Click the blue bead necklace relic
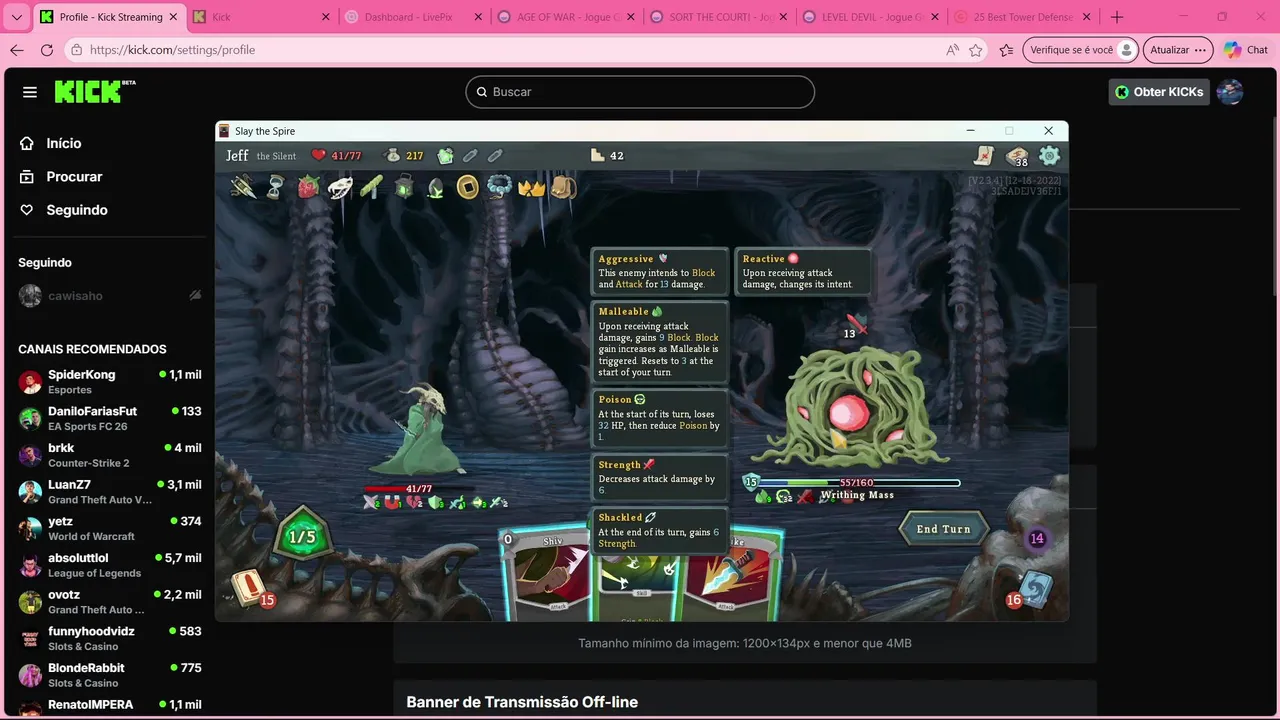 click(x=499, y=187)
